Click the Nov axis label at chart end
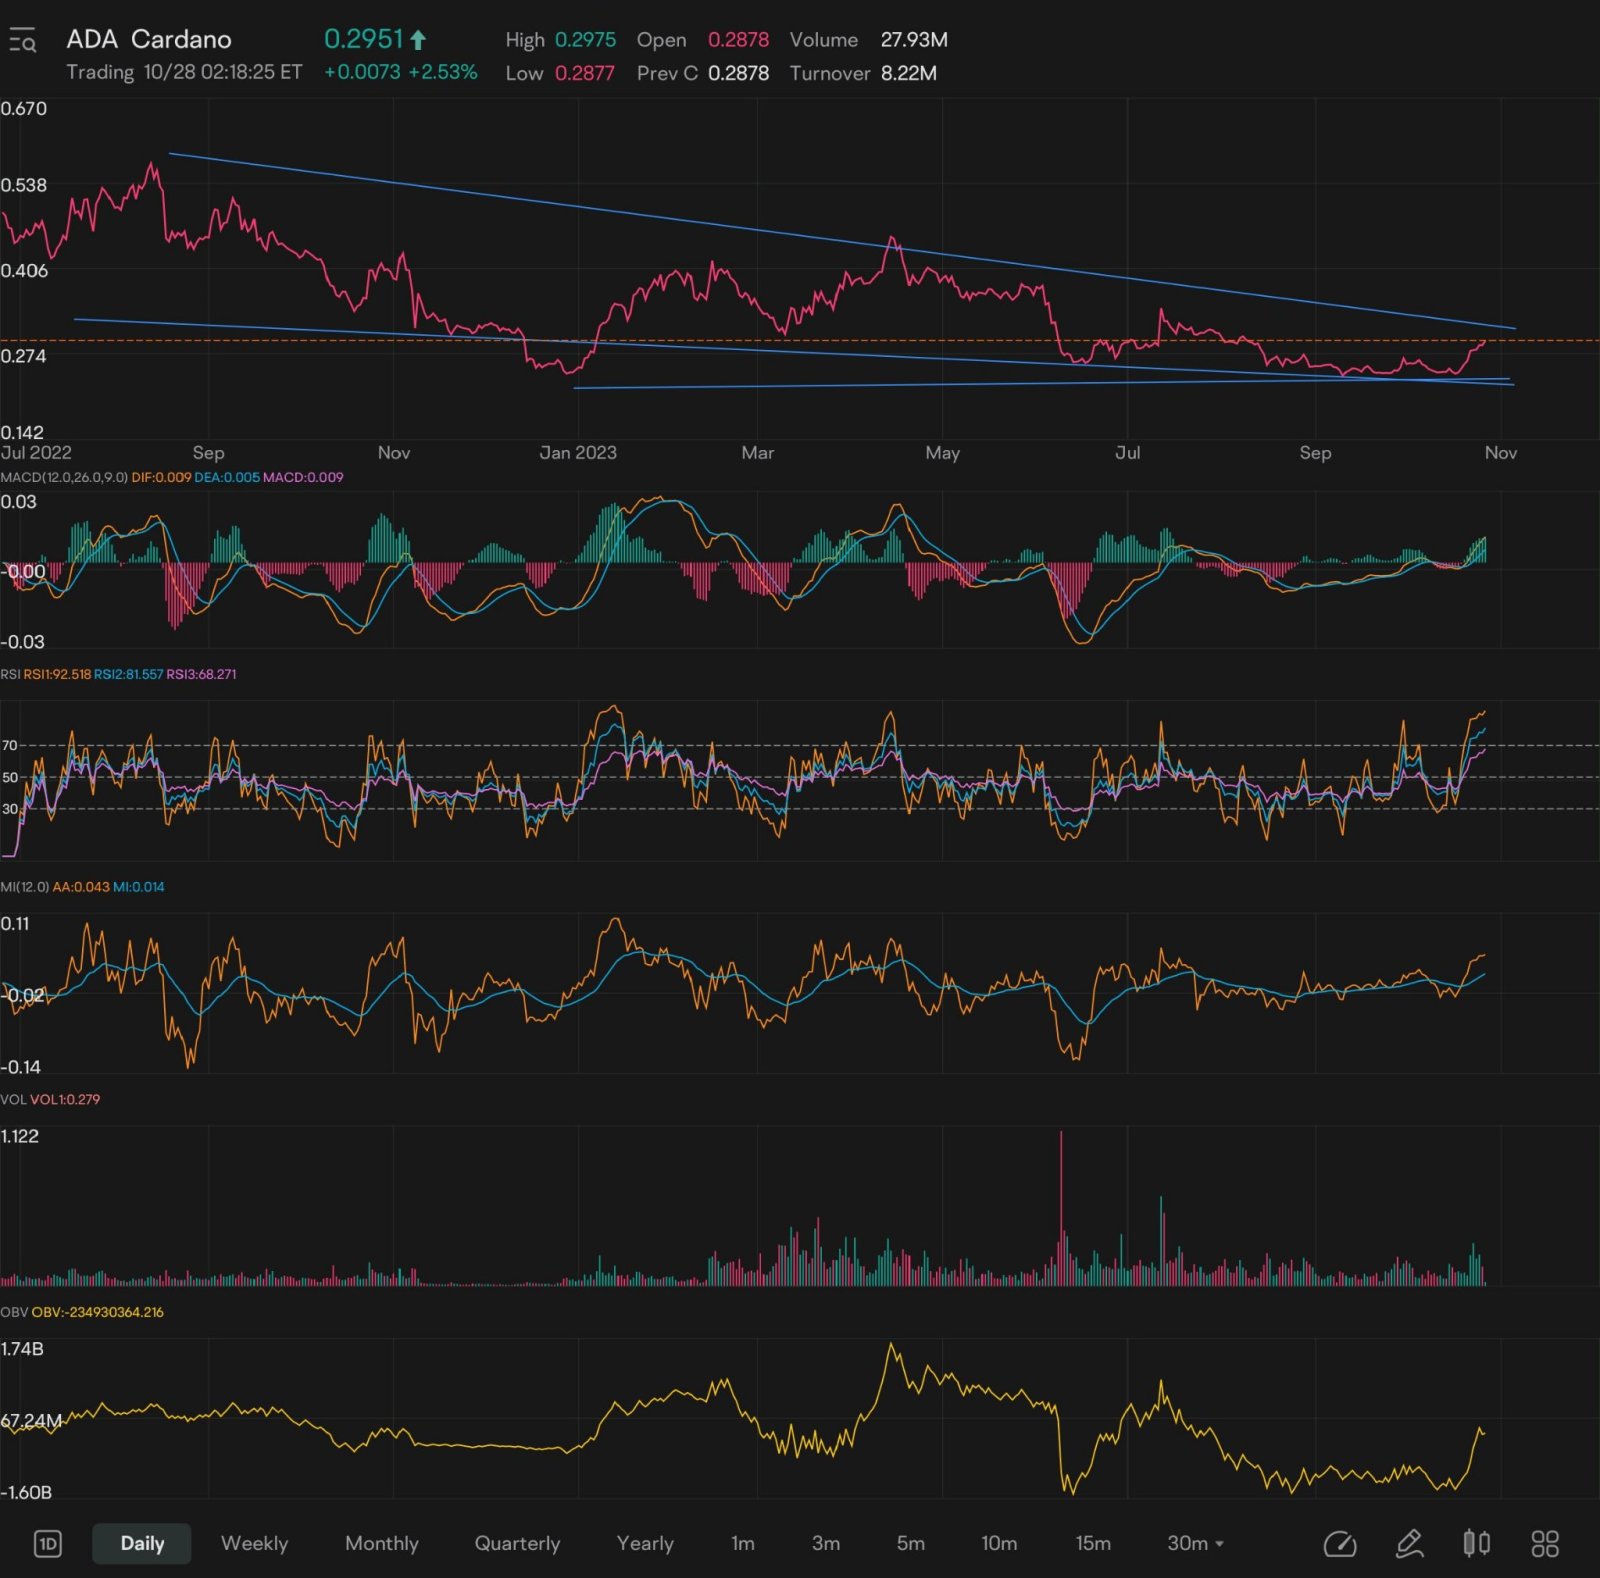 1500,452
